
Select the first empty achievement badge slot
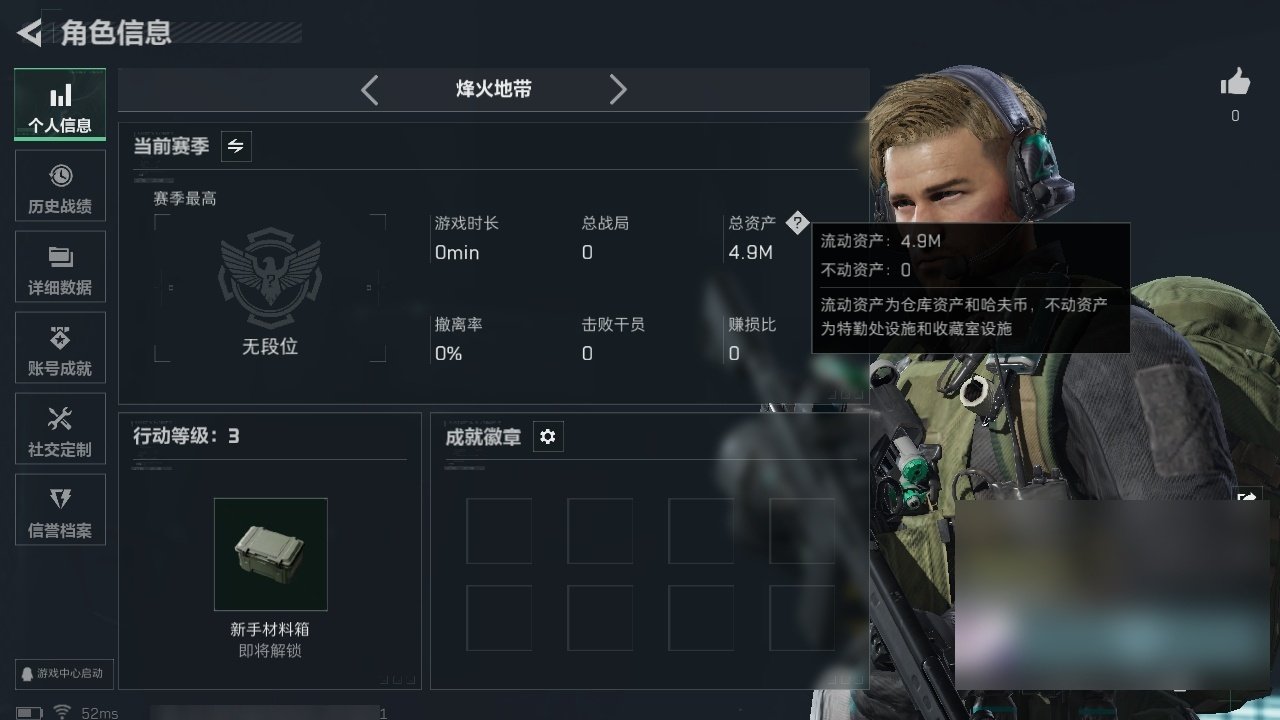click(x=499, y=531)
